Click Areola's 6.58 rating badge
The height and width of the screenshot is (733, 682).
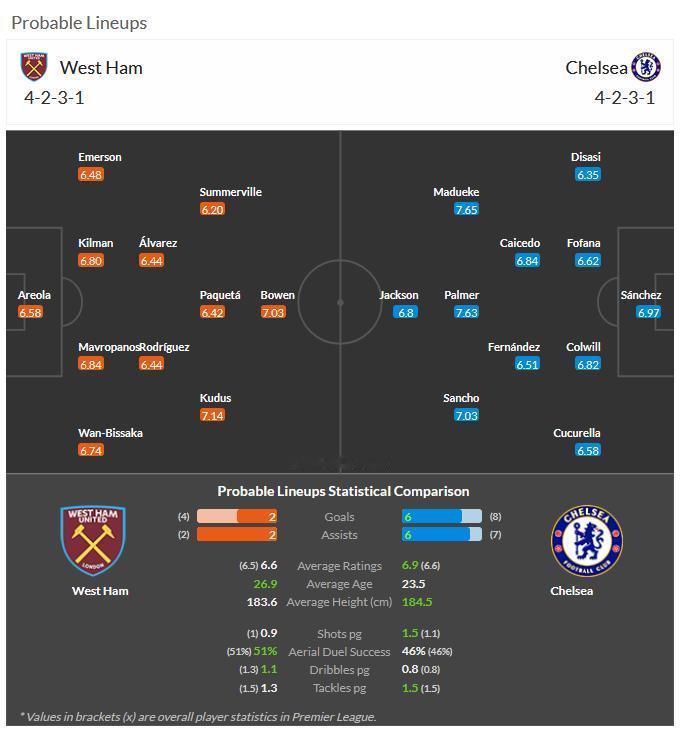pos(30,312)
